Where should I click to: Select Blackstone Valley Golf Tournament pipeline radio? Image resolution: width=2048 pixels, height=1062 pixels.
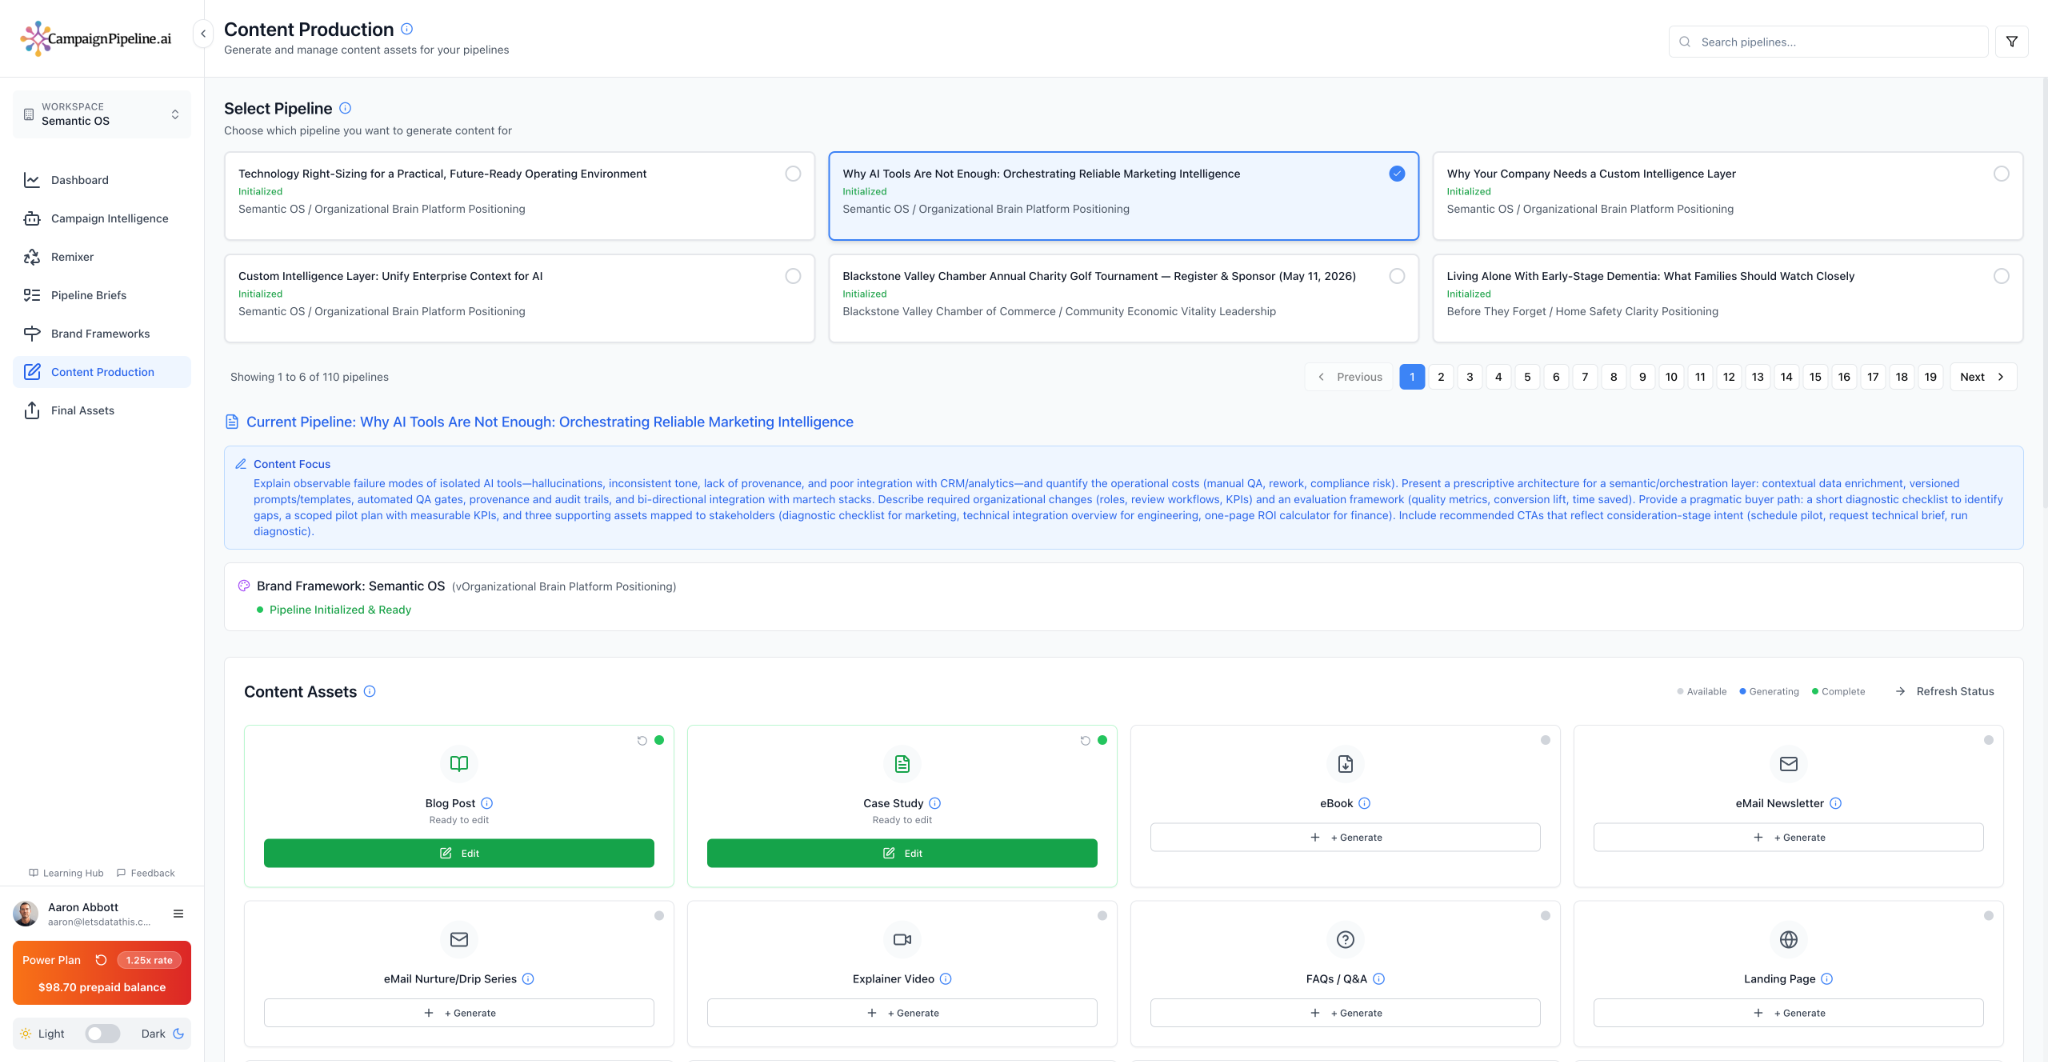(1397, 276)
